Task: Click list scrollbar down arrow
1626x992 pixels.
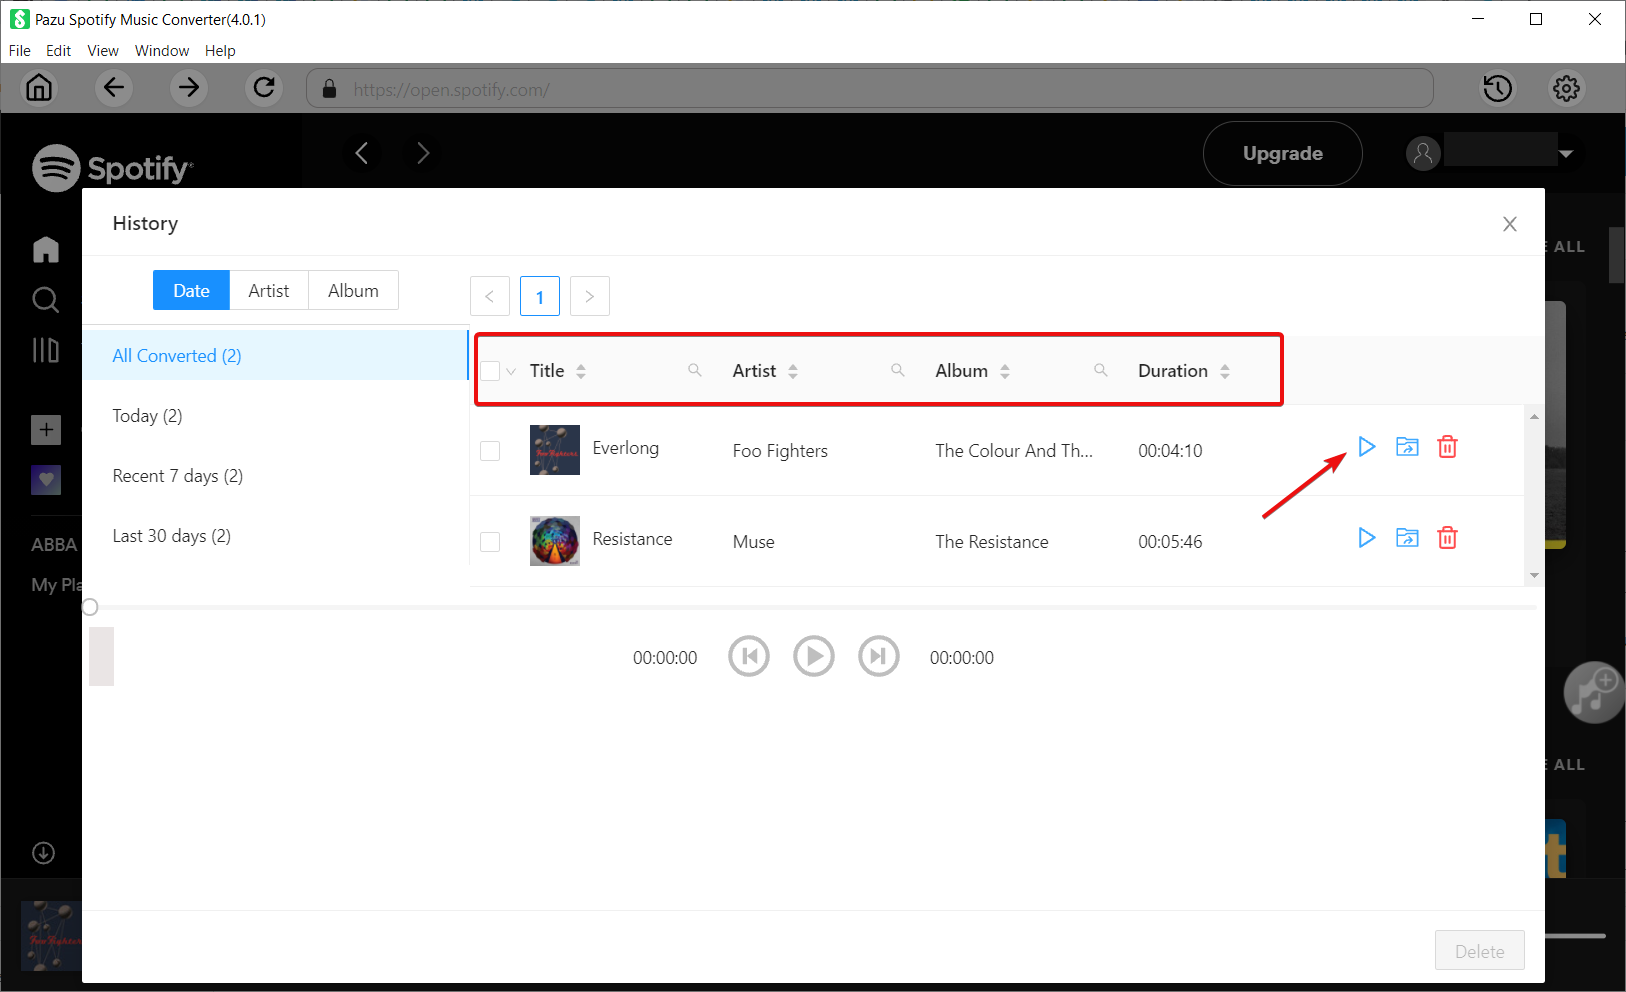Action: [1534, 576]
